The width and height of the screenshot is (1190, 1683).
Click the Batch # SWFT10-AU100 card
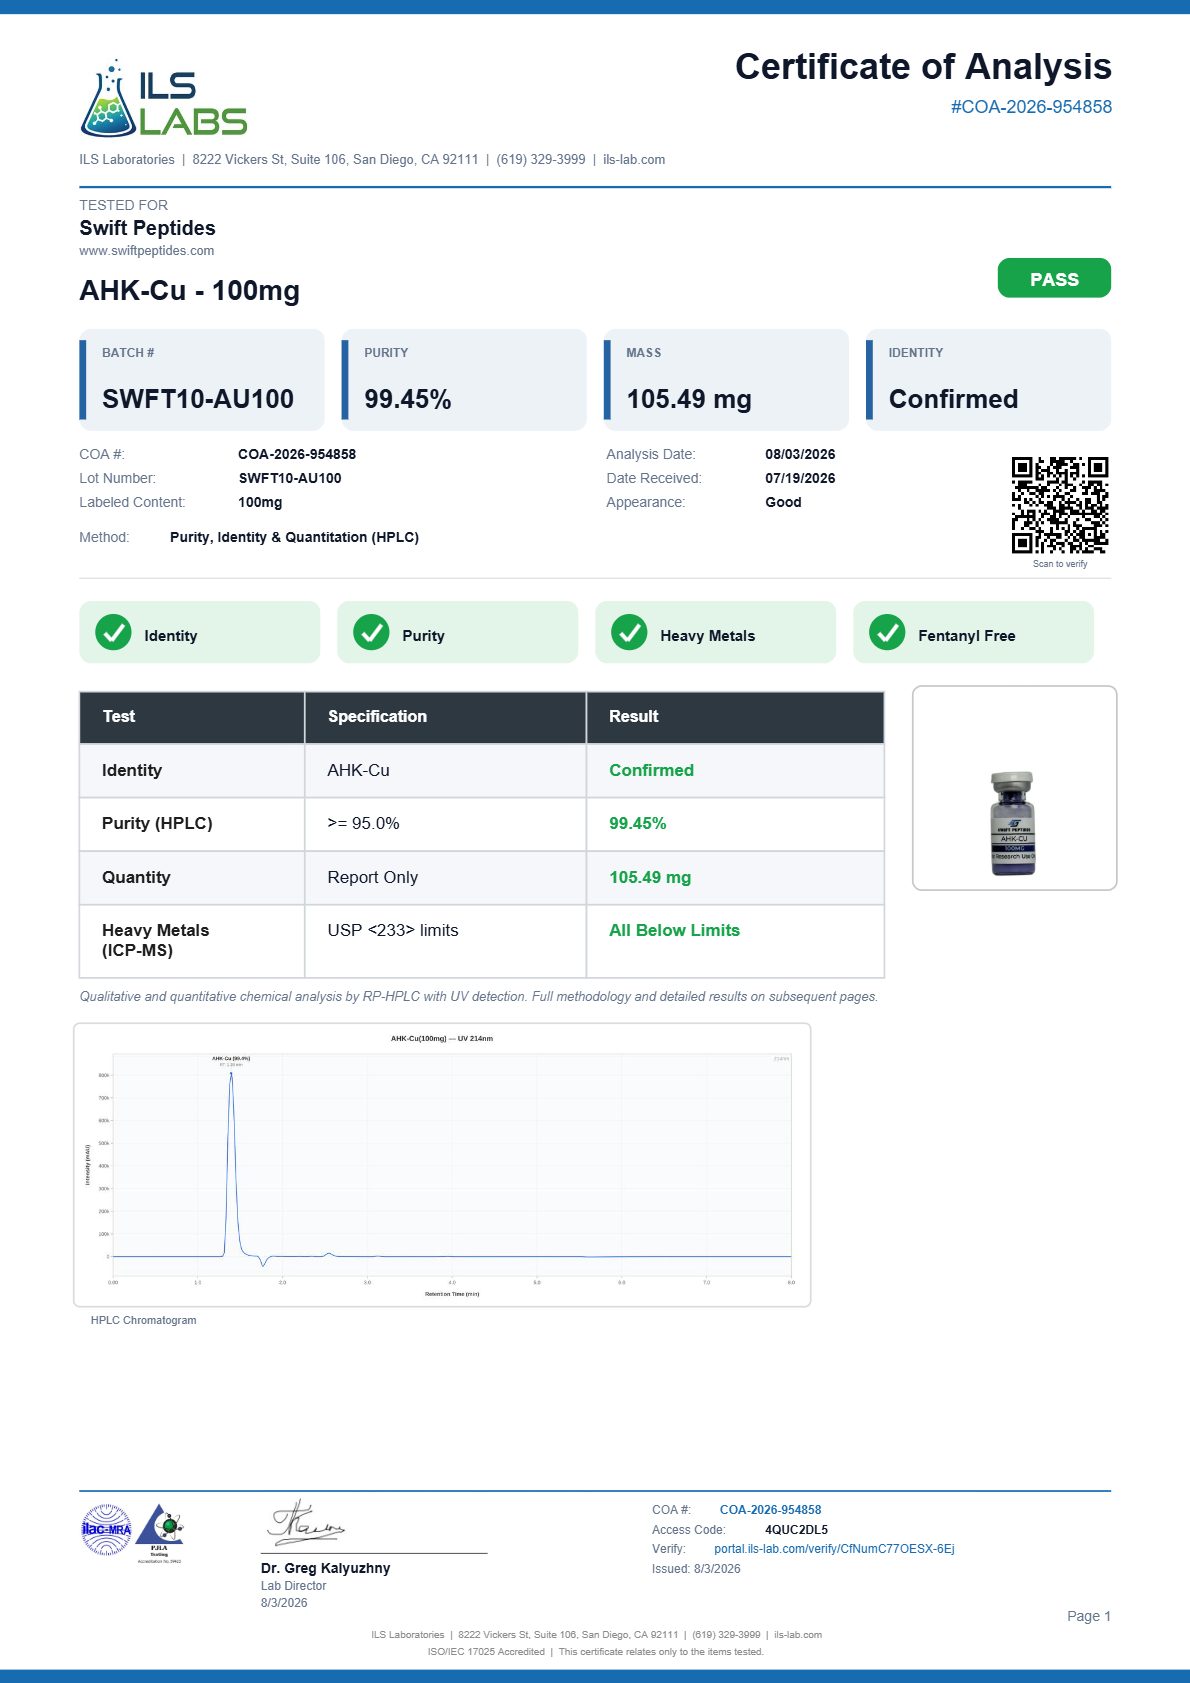coord(202,380)
